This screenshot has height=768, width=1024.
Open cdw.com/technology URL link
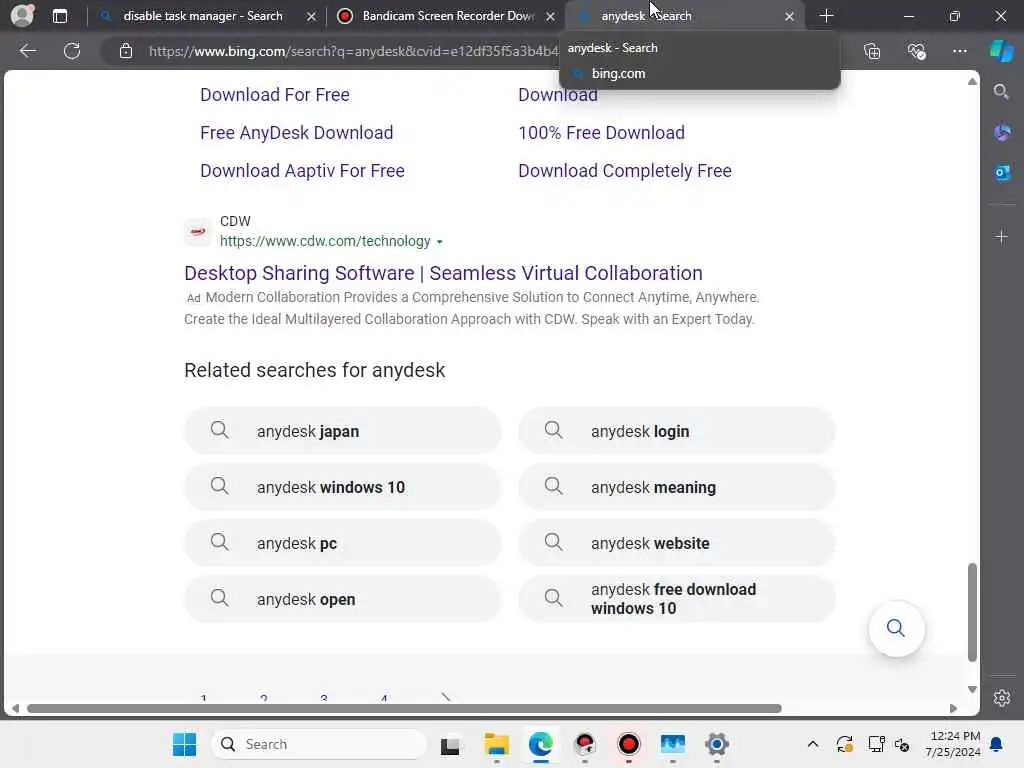[x=325, y=241]
